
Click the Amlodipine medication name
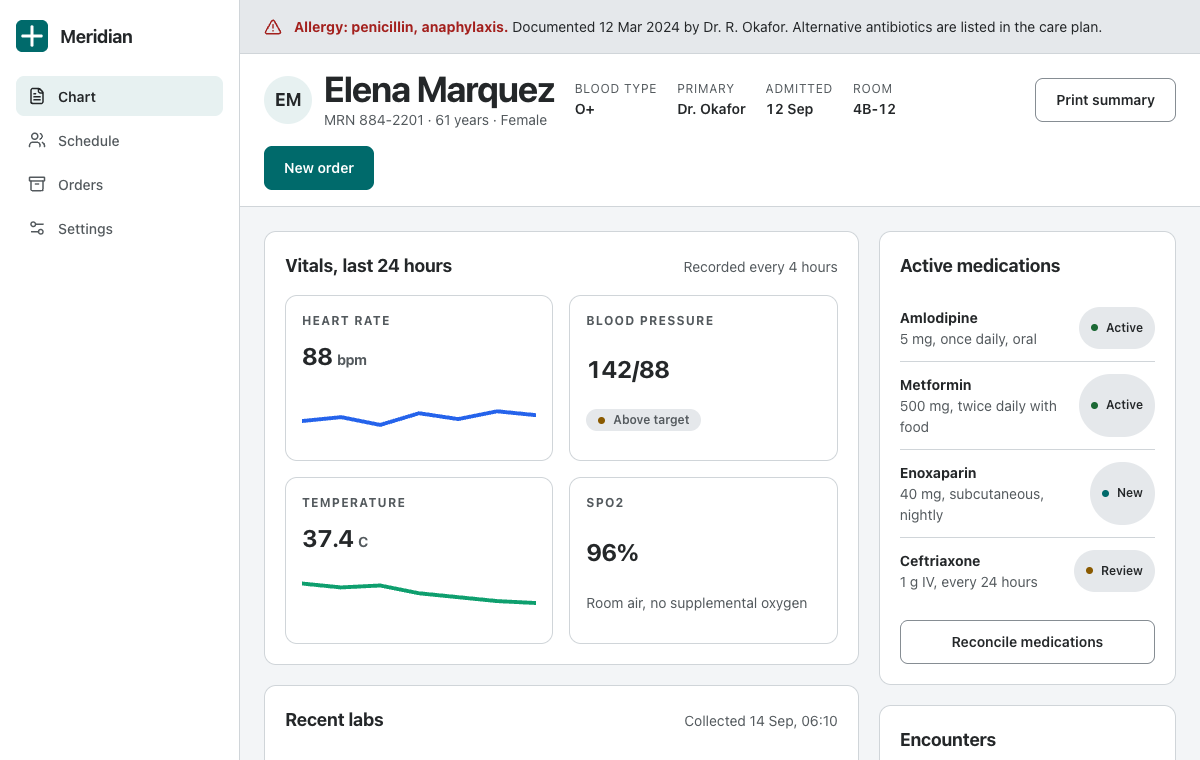pos(939,318)
